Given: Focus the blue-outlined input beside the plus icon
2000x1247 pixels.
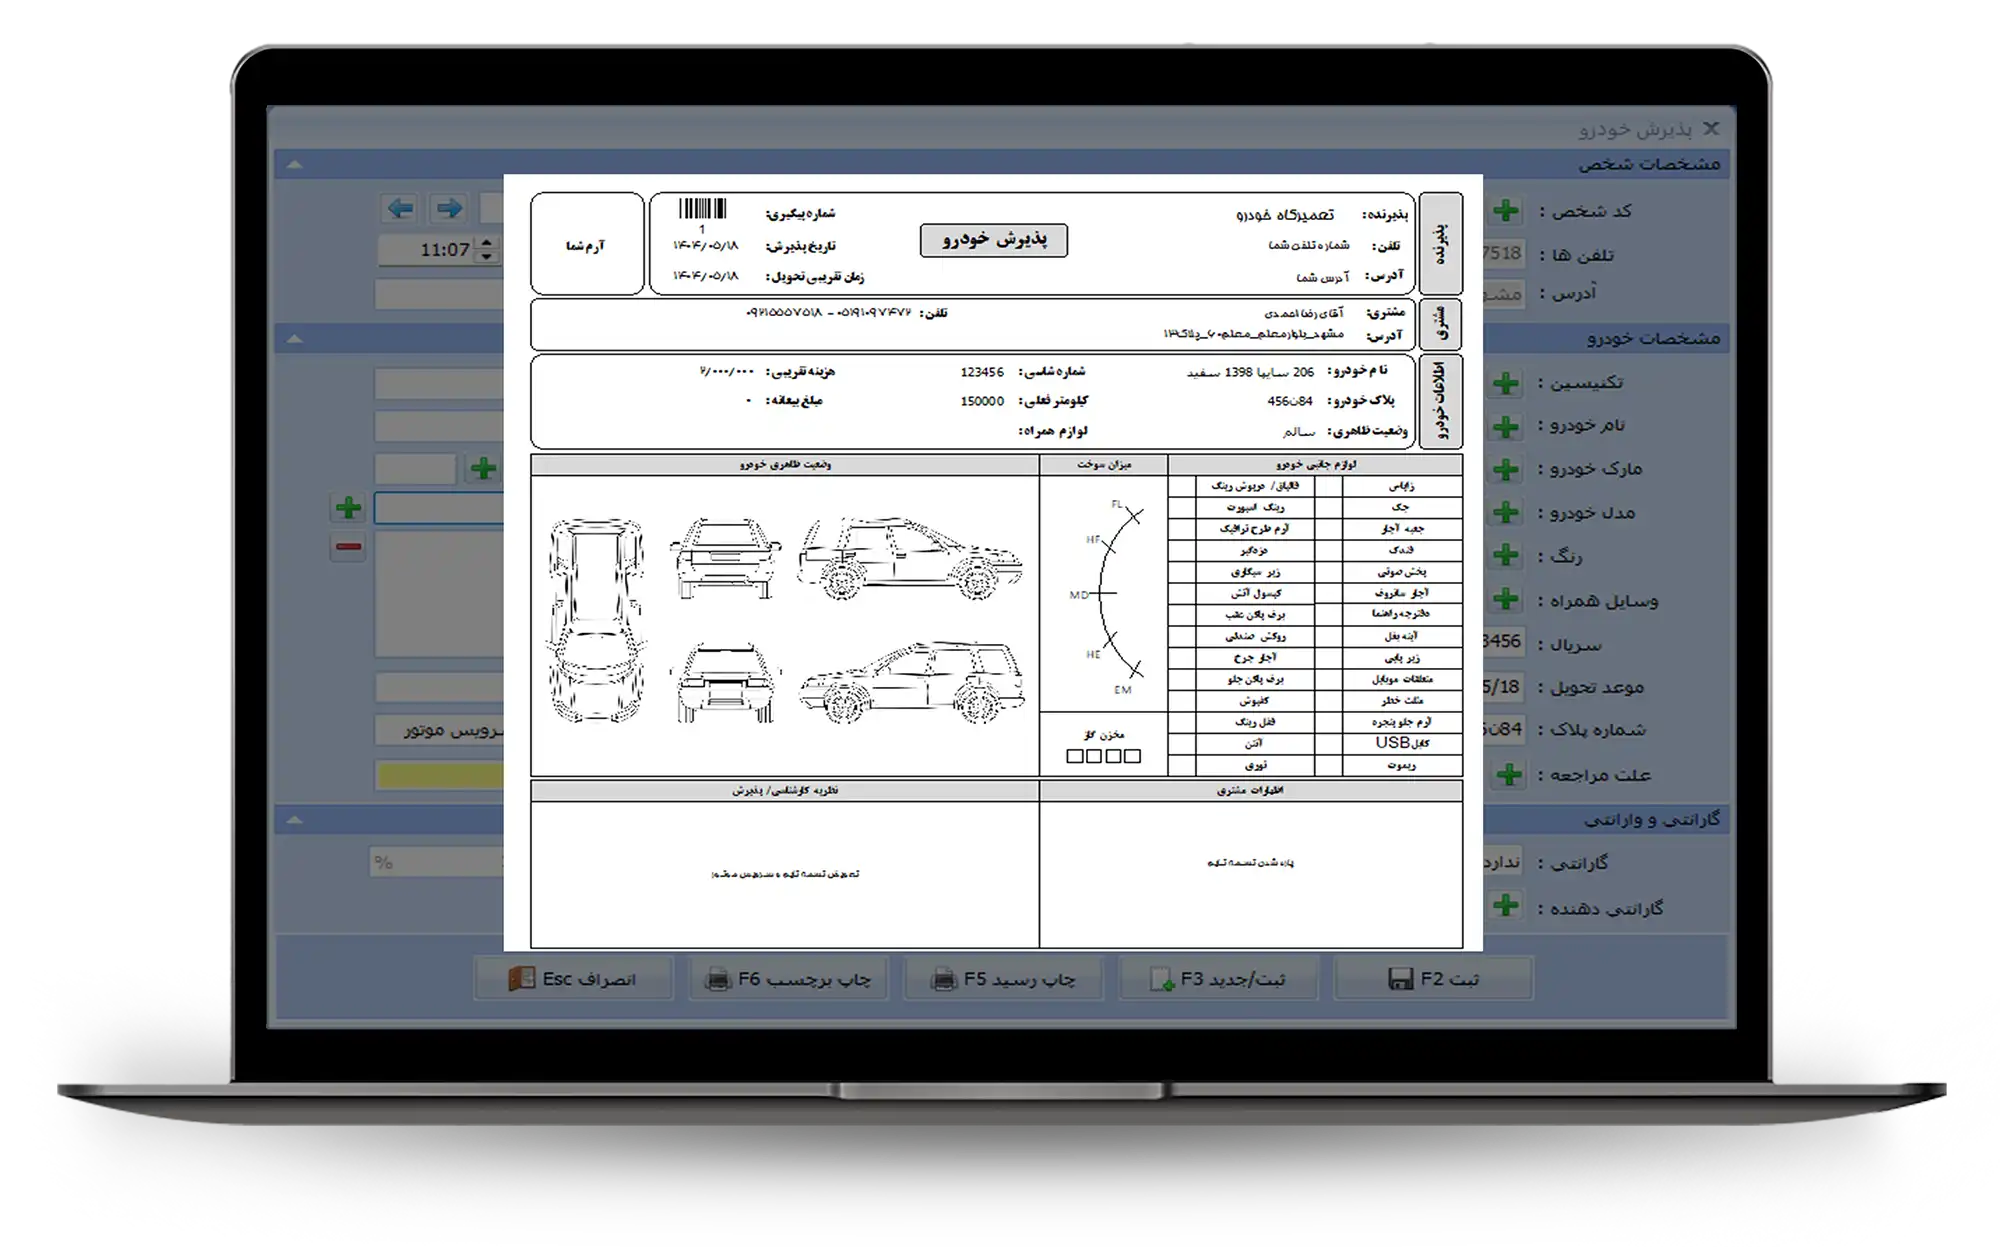Looking at the screenshot, I should click(439, 508).
